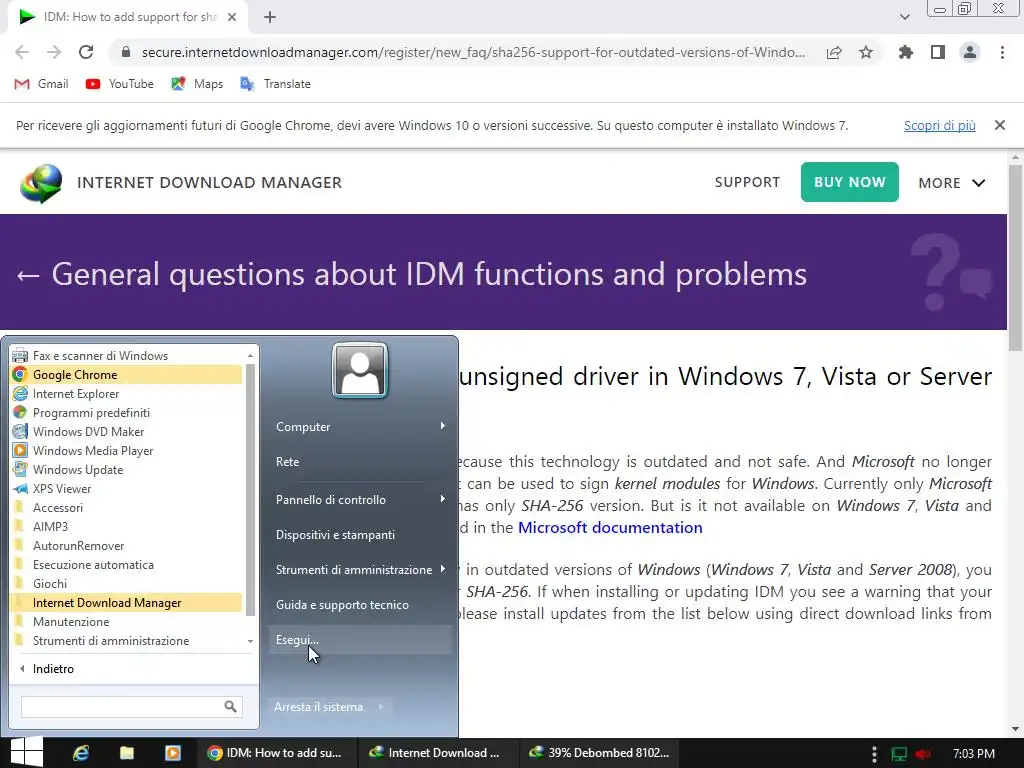Expand the Manutenzione folder
Viewport: 1024px width, 768px height.
pyautogui.click(x=127, y=621)
